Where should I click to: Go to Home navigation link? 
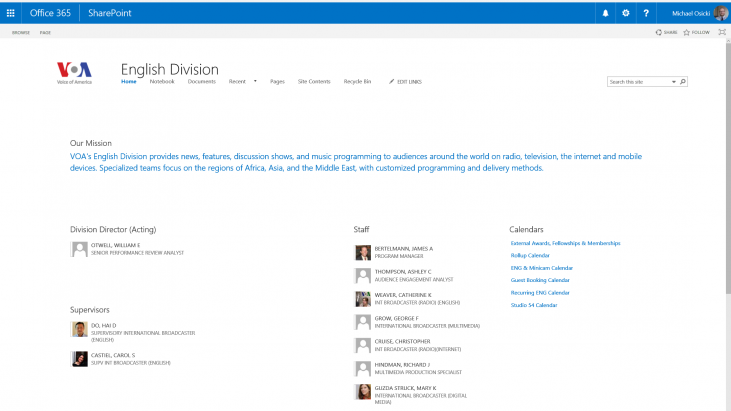point(129,82)
